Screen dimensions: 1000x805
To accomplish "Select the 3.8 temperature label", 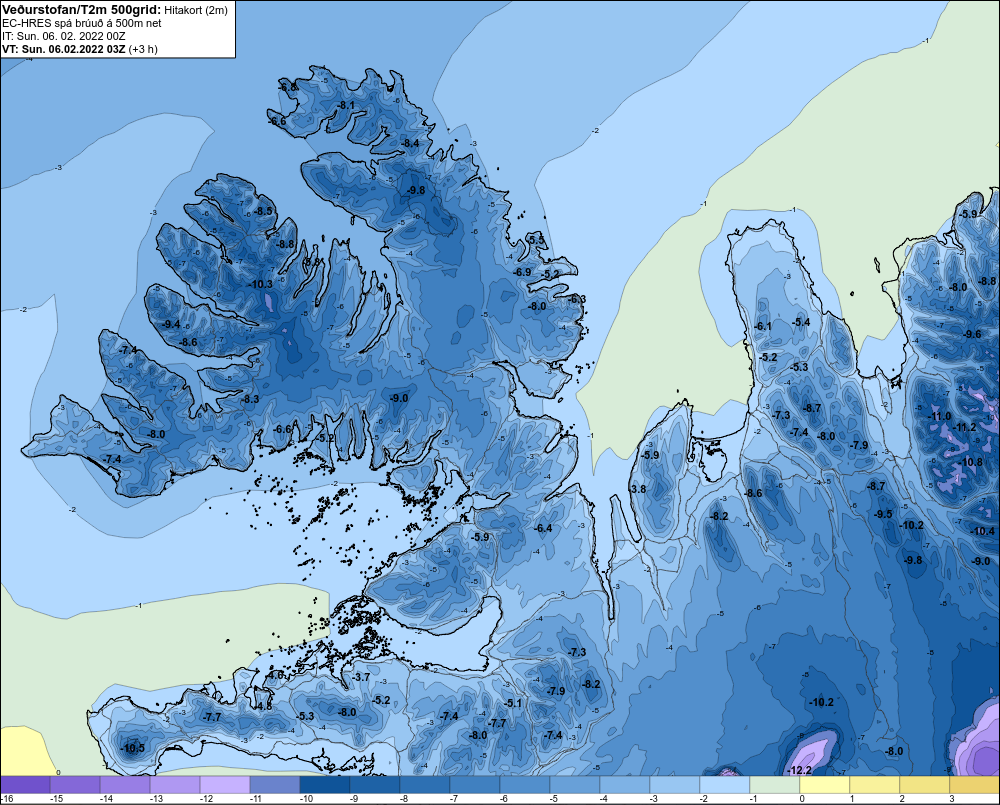I will [638, 489].
